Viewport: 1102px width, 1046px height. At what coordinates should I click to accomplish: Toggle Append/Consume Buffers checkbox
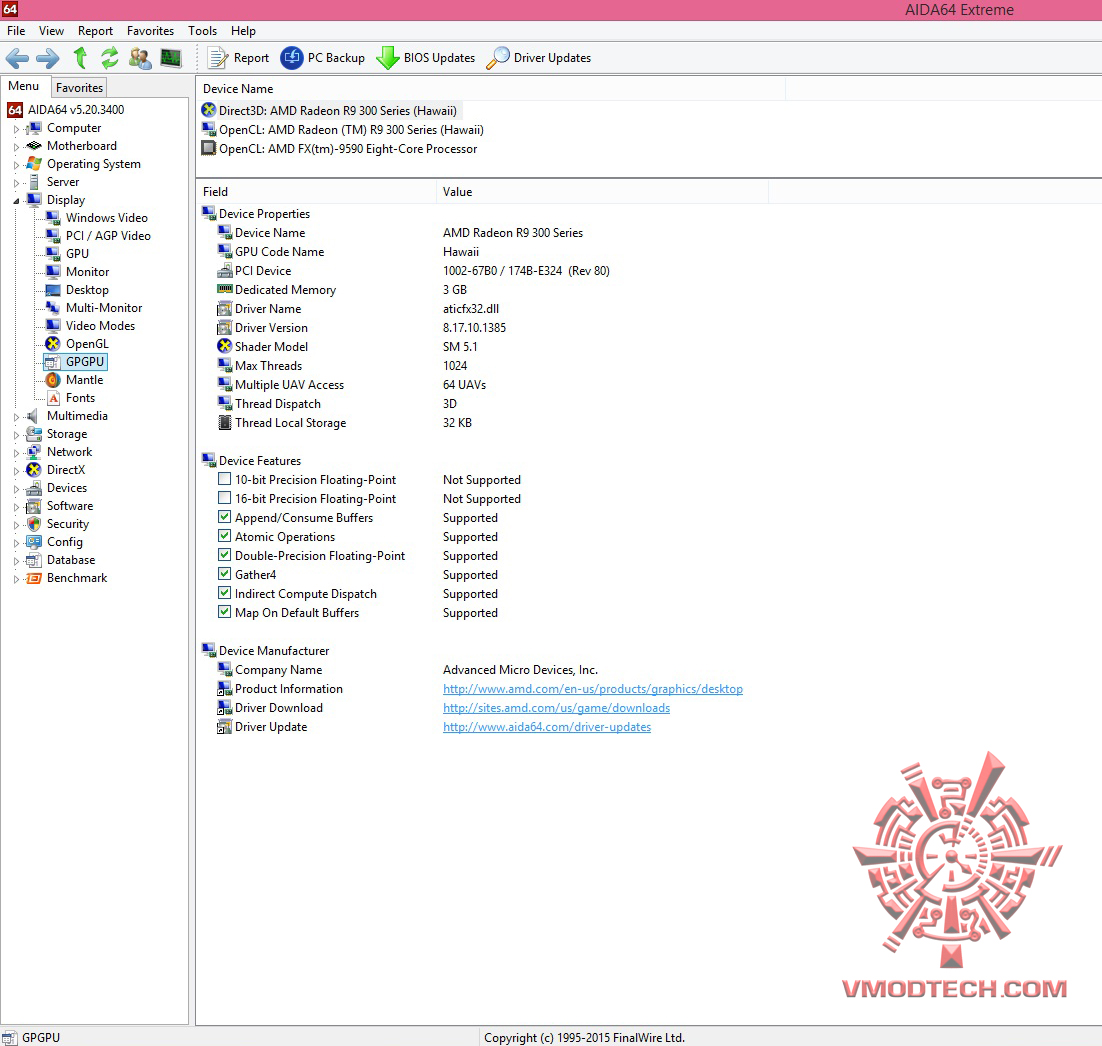tap(224, 517)
